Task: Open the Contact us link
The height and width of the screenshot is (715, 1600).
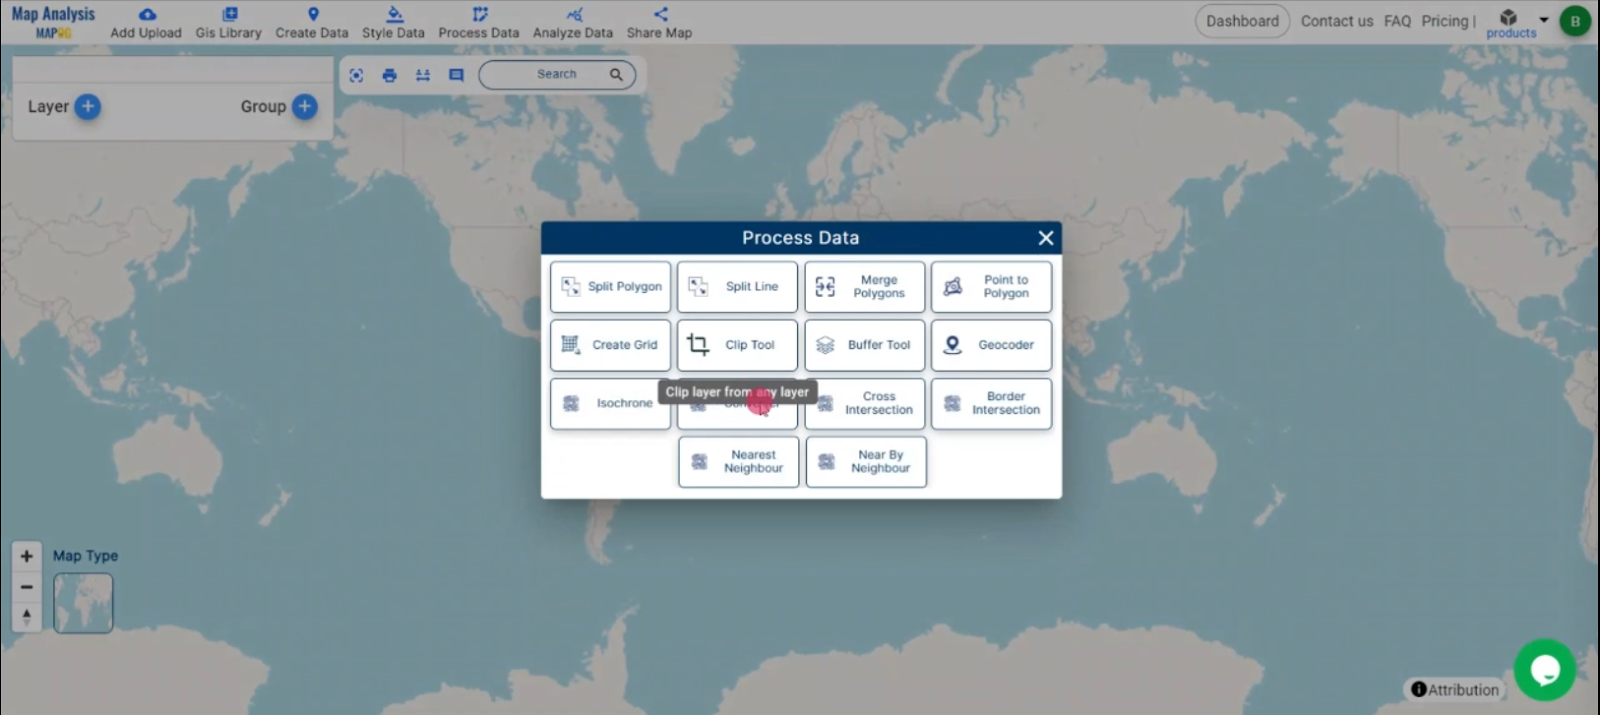Action: coord(1337,21)
